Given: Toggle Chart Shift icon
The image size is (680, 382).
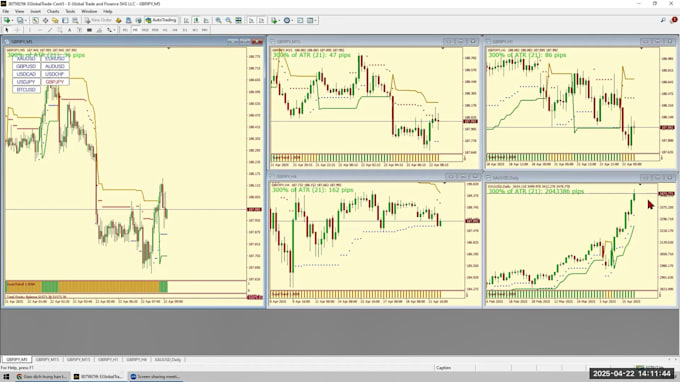Looking at the screenshot, I should pyautogui.click(x=262, y=20).
